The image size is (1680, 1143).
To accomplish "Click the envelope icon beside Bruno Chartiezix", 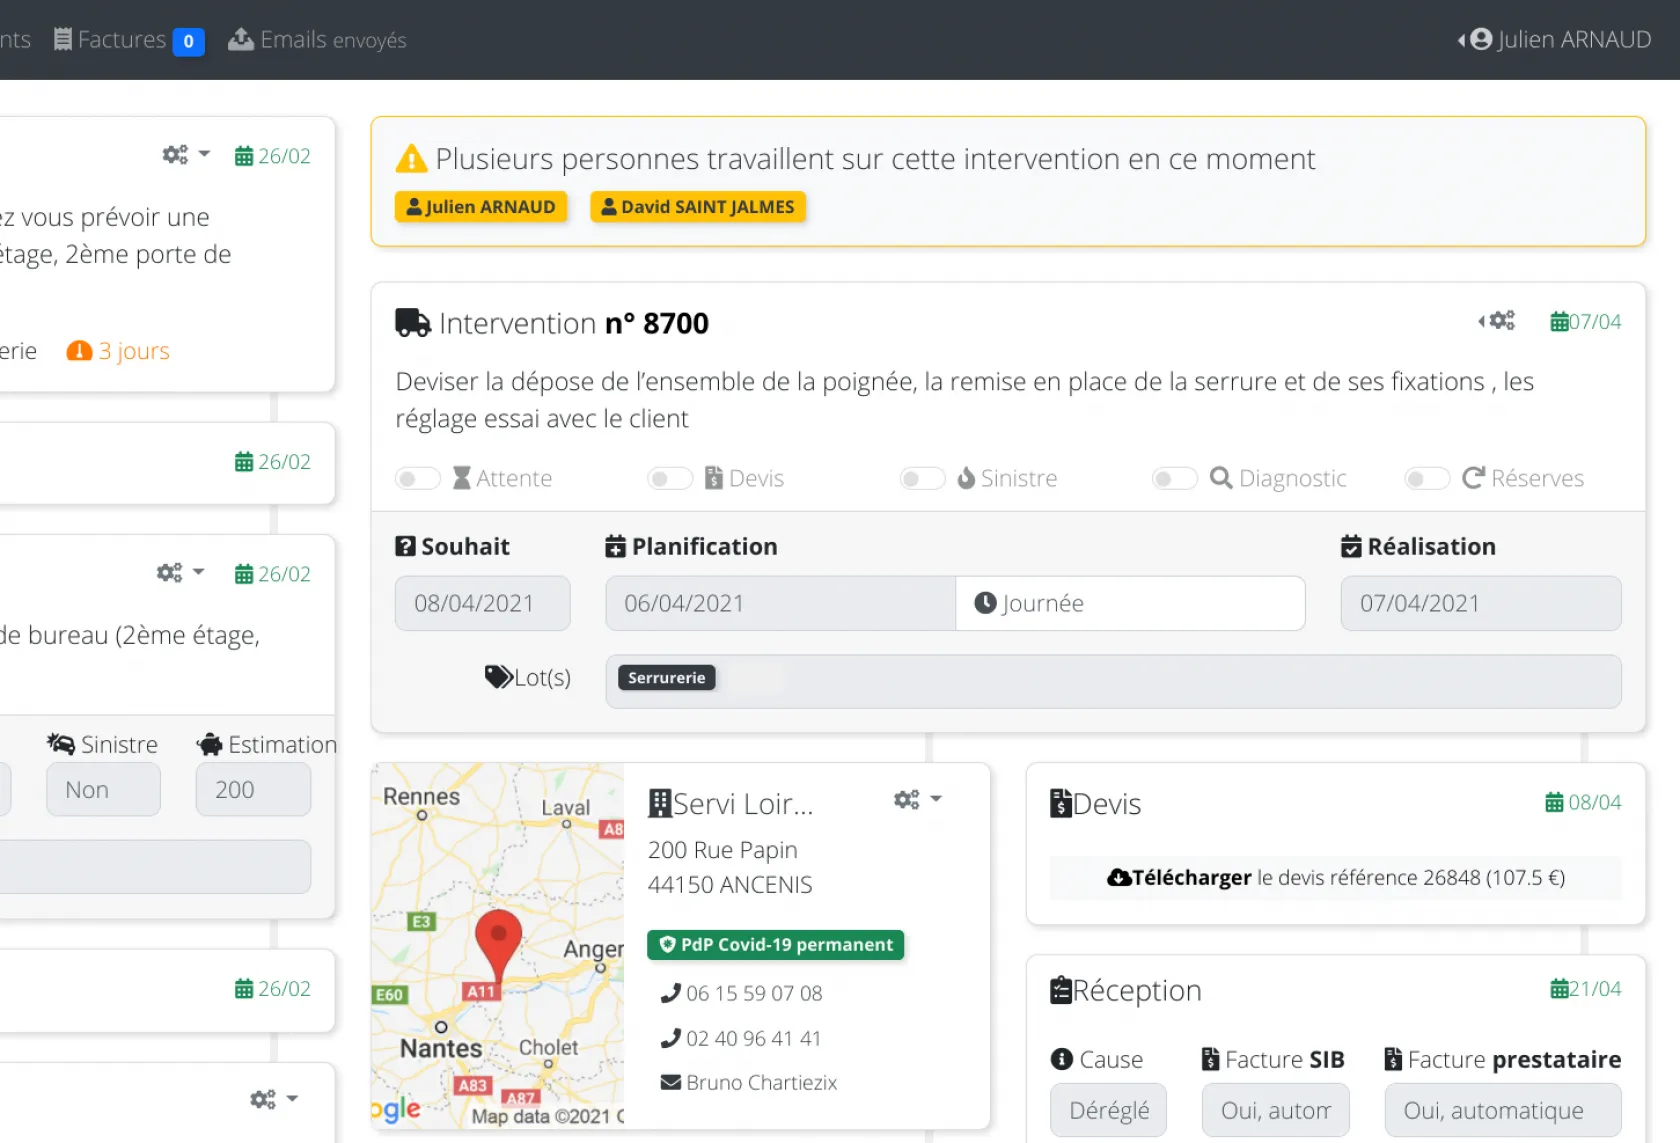I will coord(670,1082).
